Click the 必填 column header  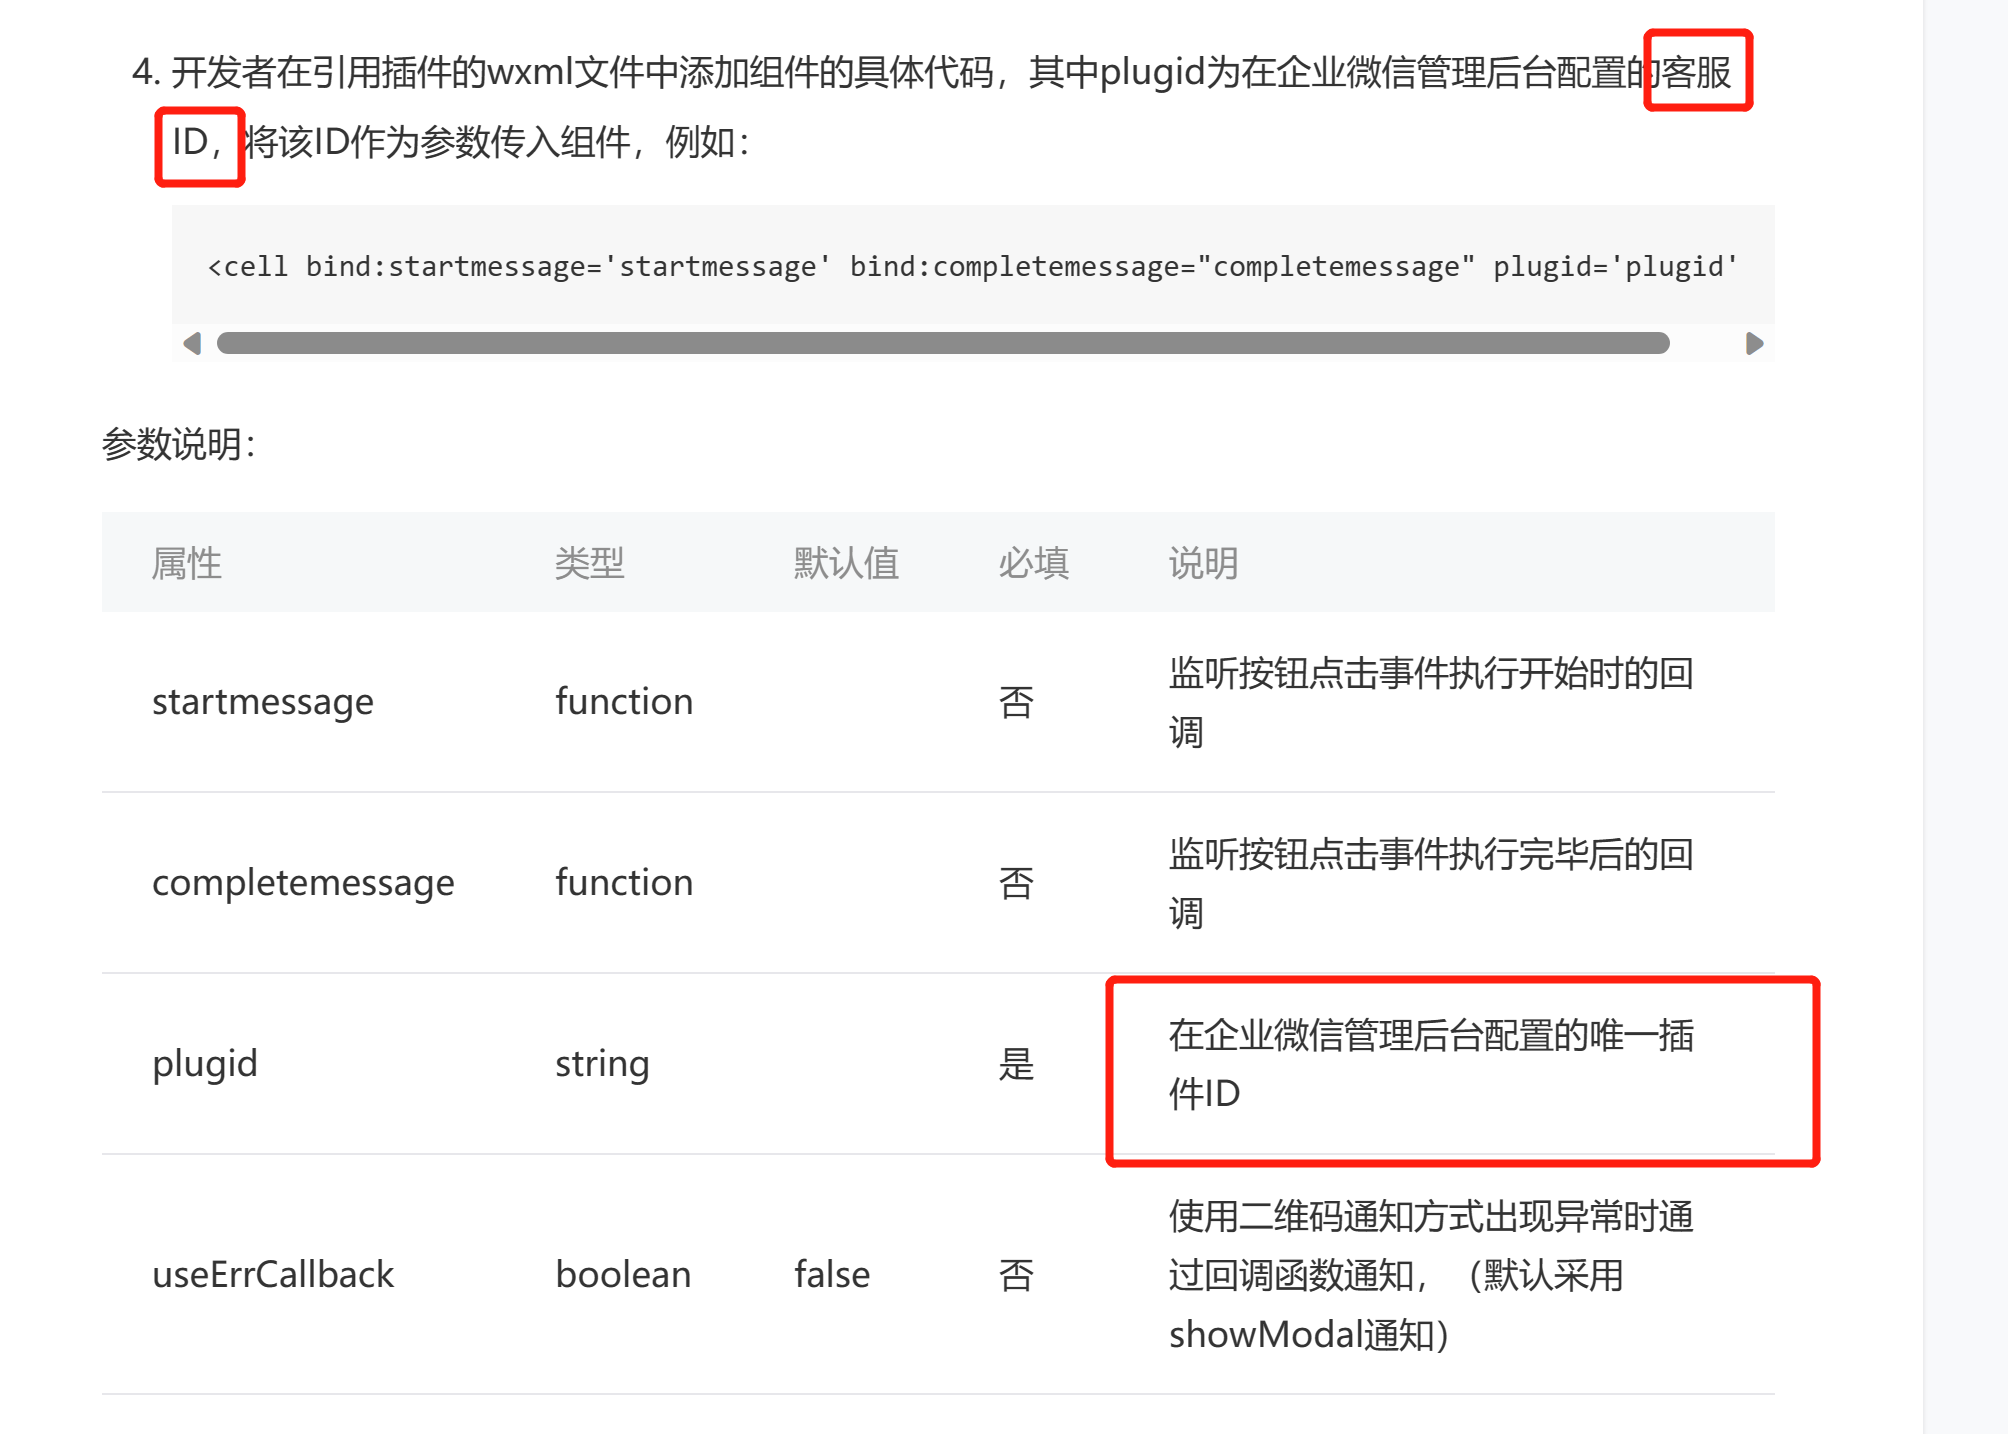(x=1033, y=563)
